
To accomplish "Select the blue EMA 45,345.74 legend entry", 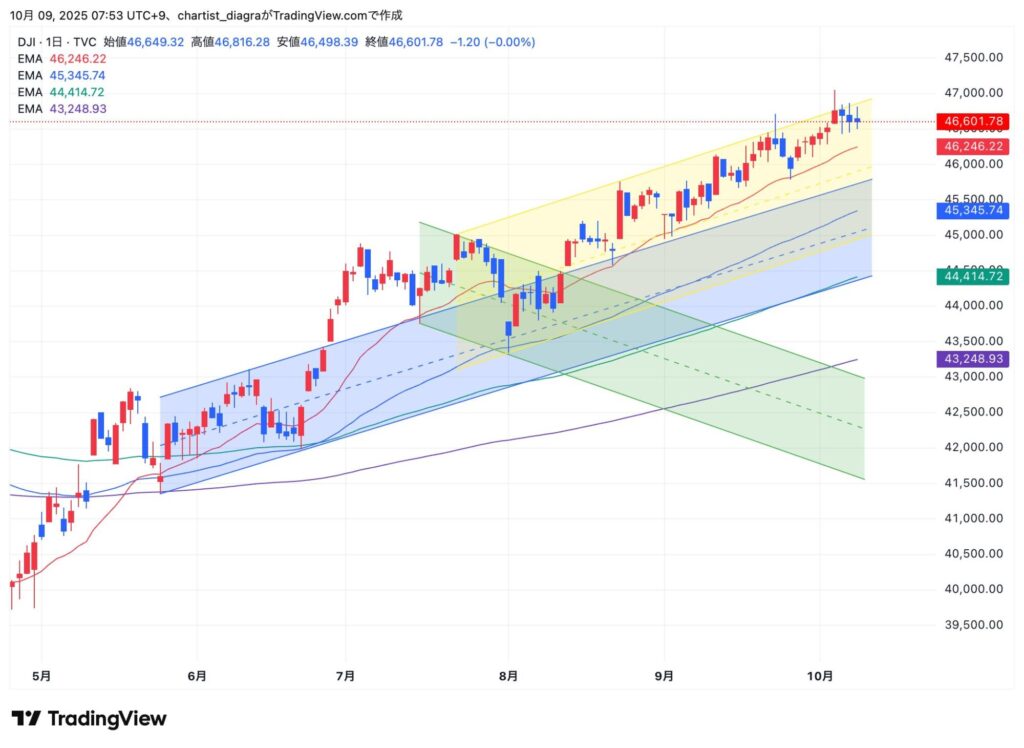I will pyautogui.click(x=61, y=75).
